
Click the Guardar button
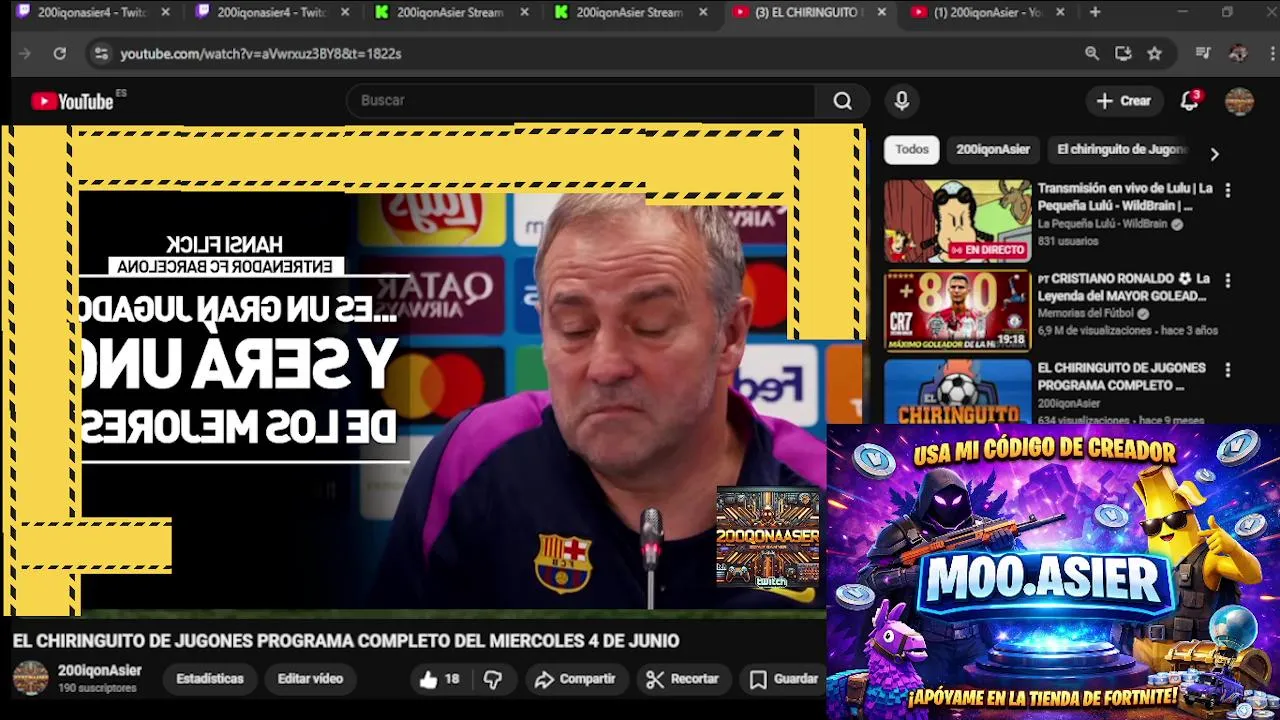pos(785,679)
